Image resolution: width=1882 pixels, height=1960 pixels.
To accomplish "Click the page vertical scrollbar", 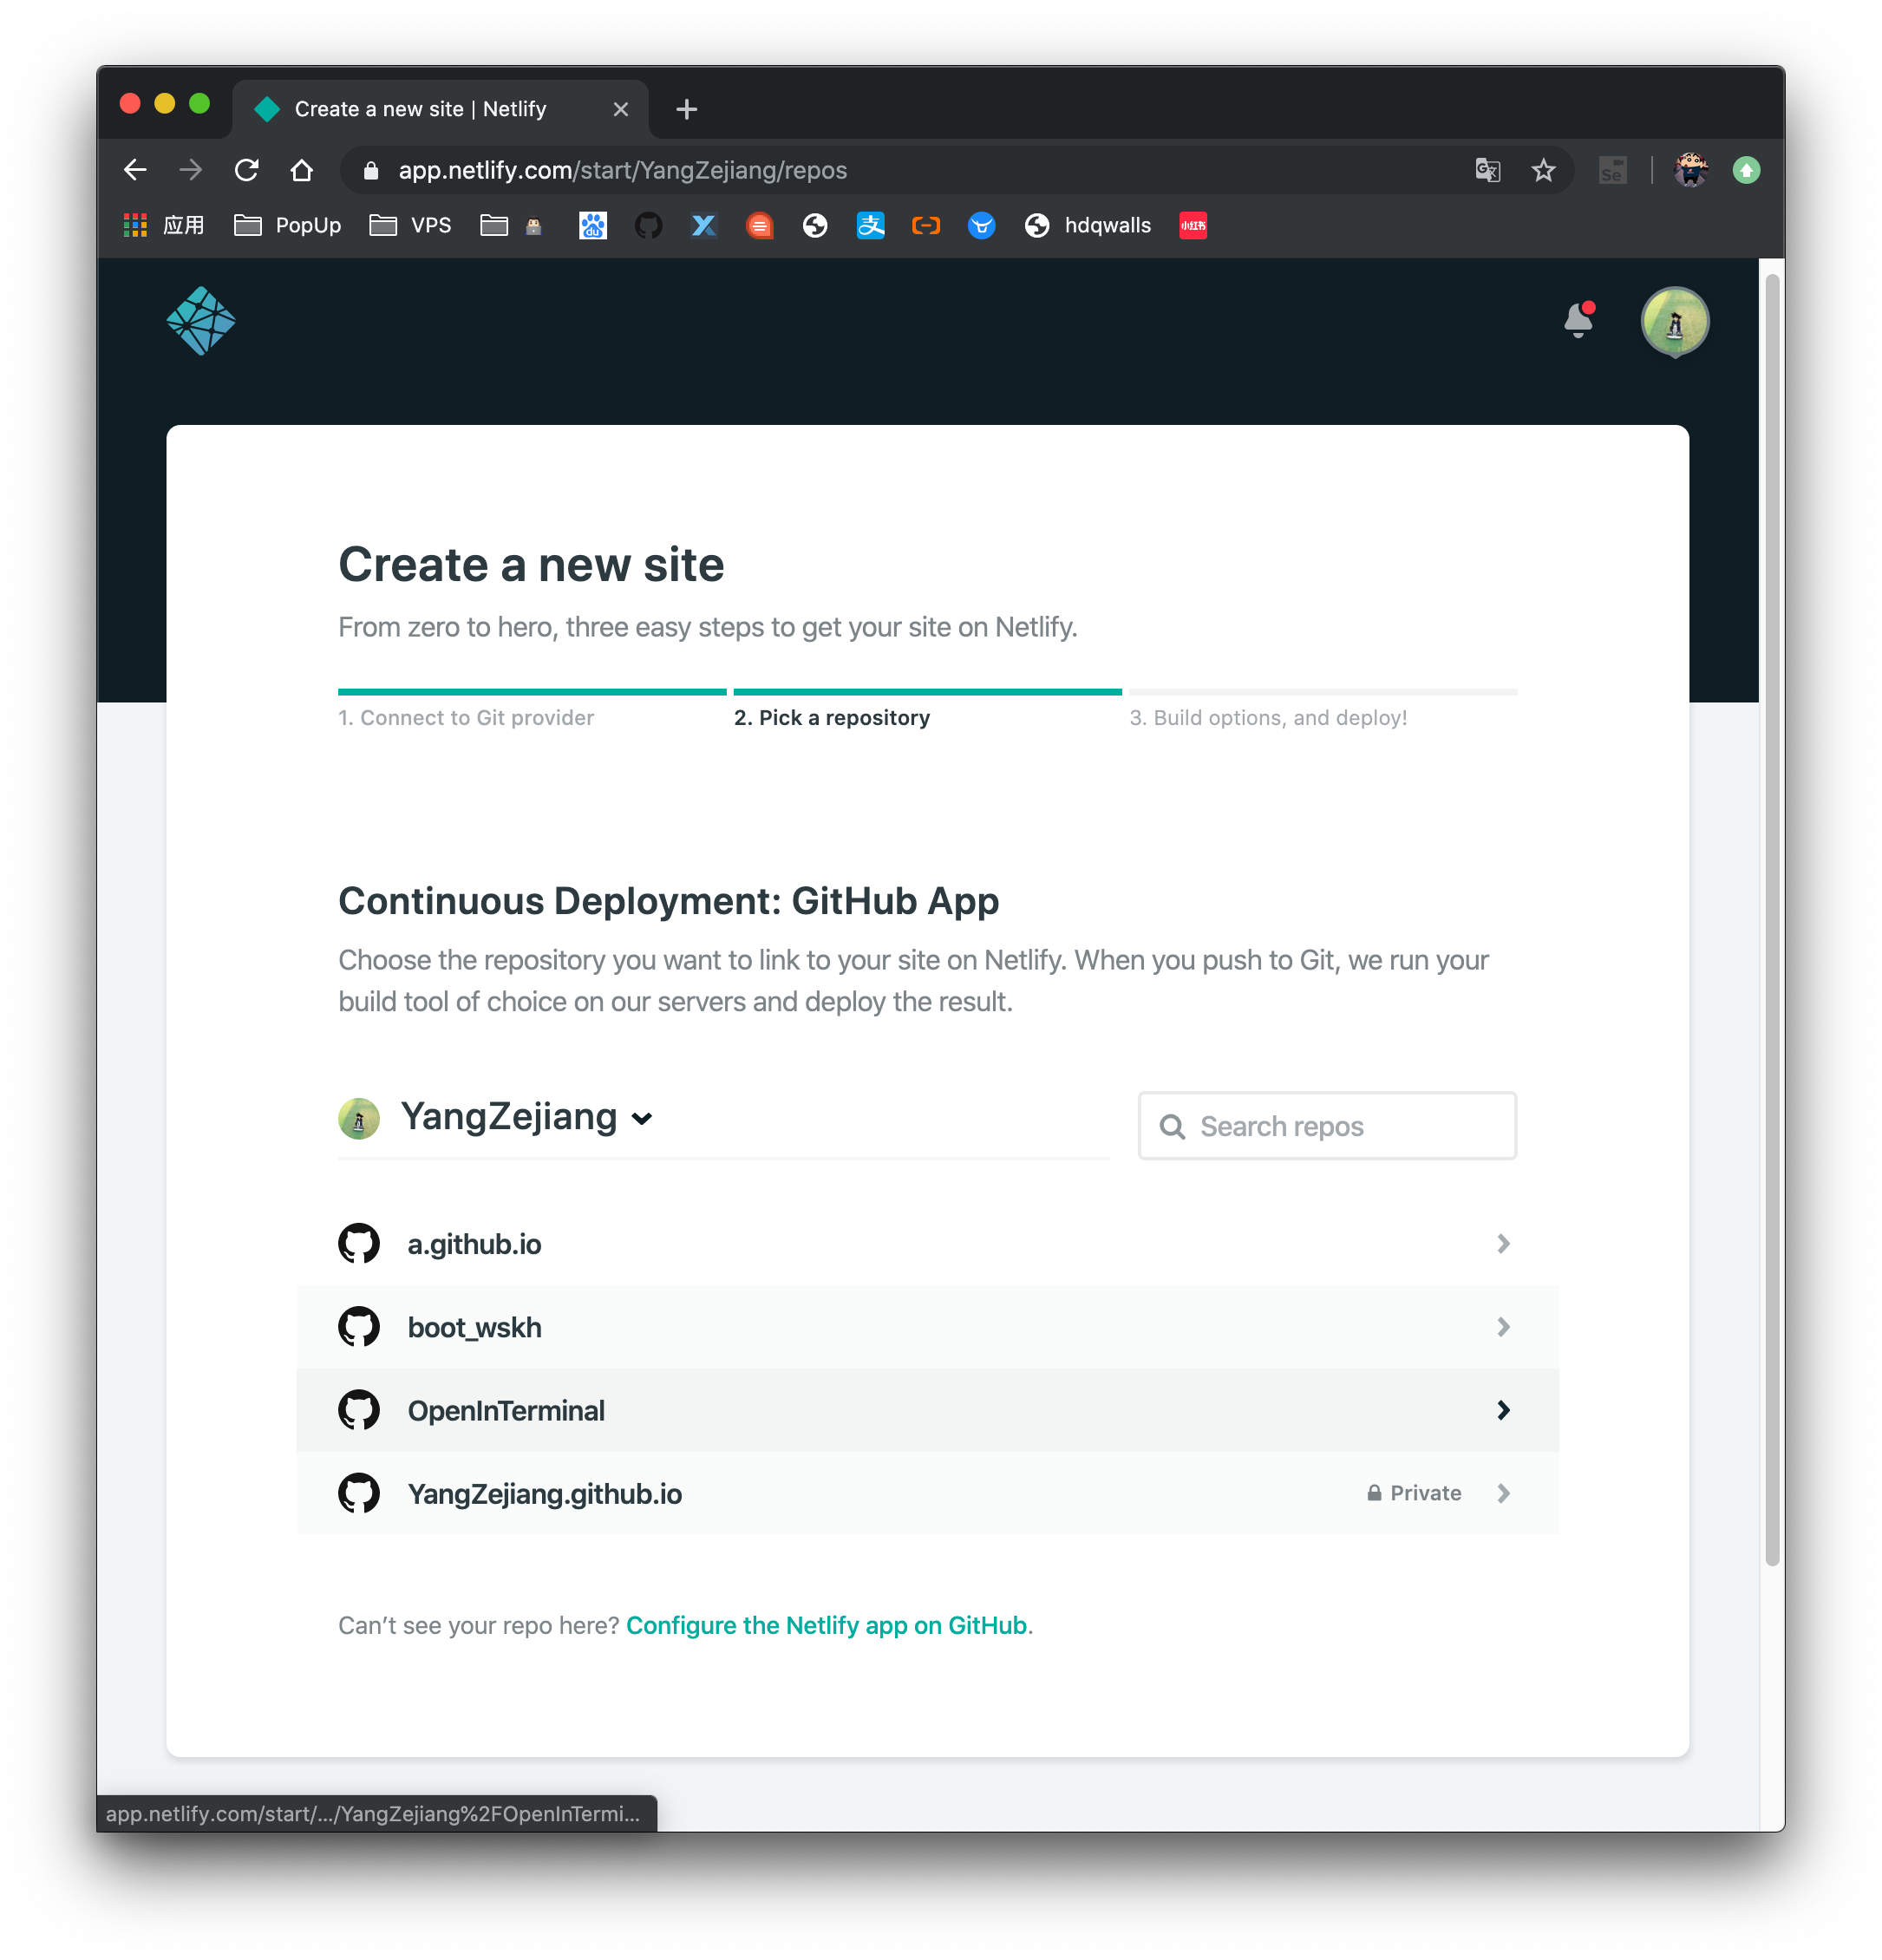I will [x=1772, y=920].
